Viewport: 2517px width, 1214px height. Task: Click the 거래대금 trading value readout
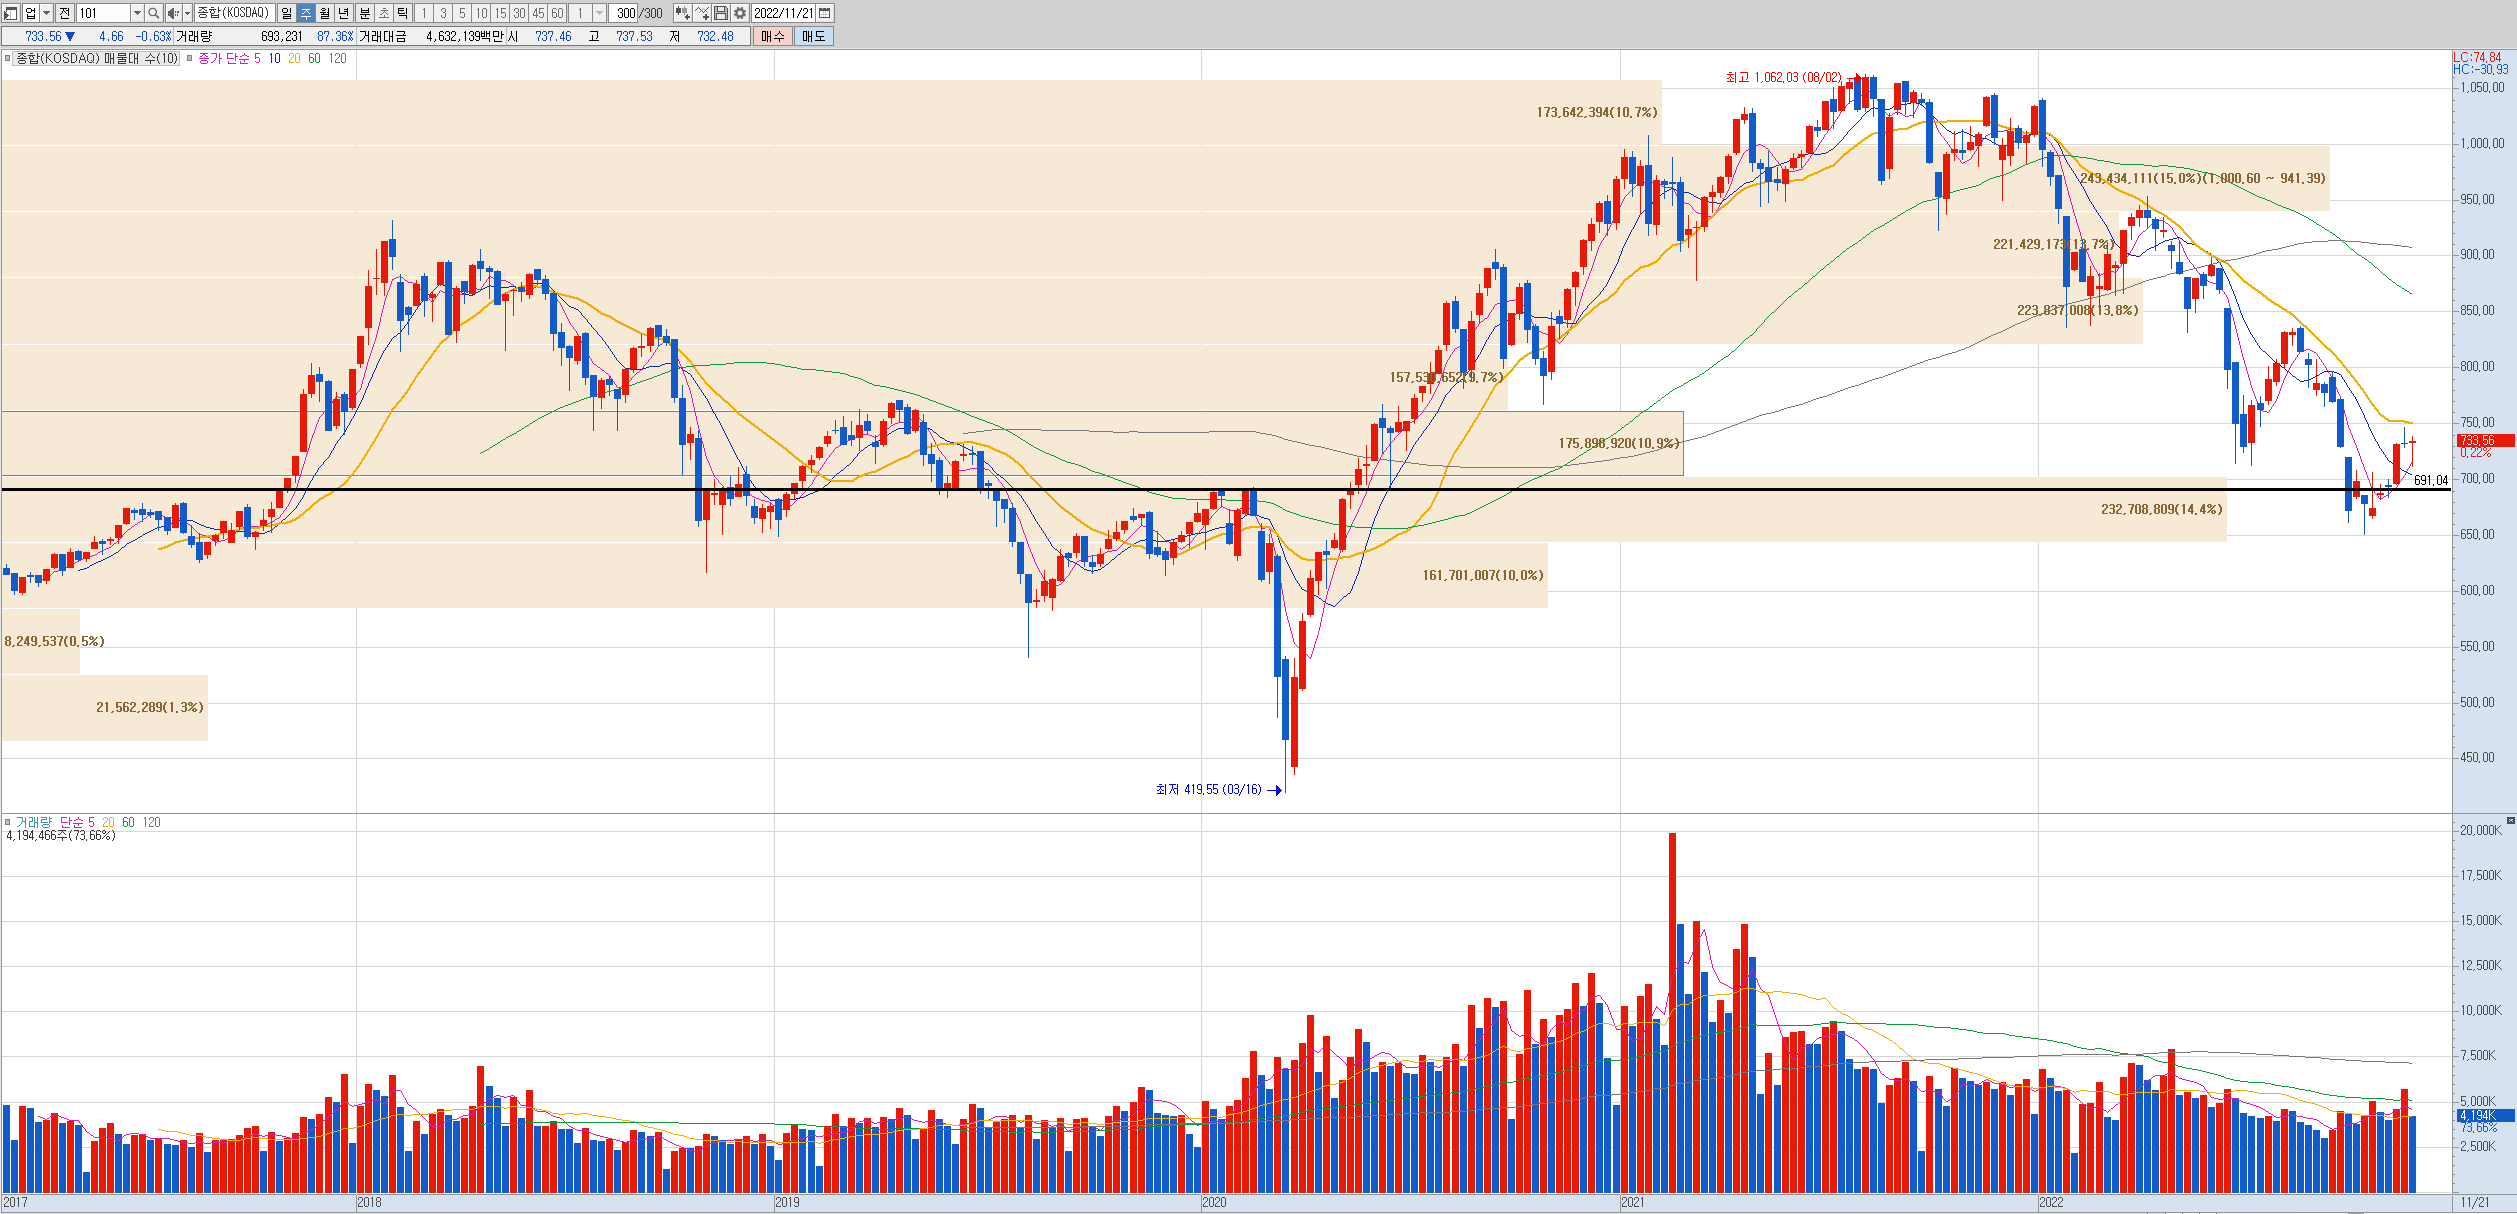[431, 36]
